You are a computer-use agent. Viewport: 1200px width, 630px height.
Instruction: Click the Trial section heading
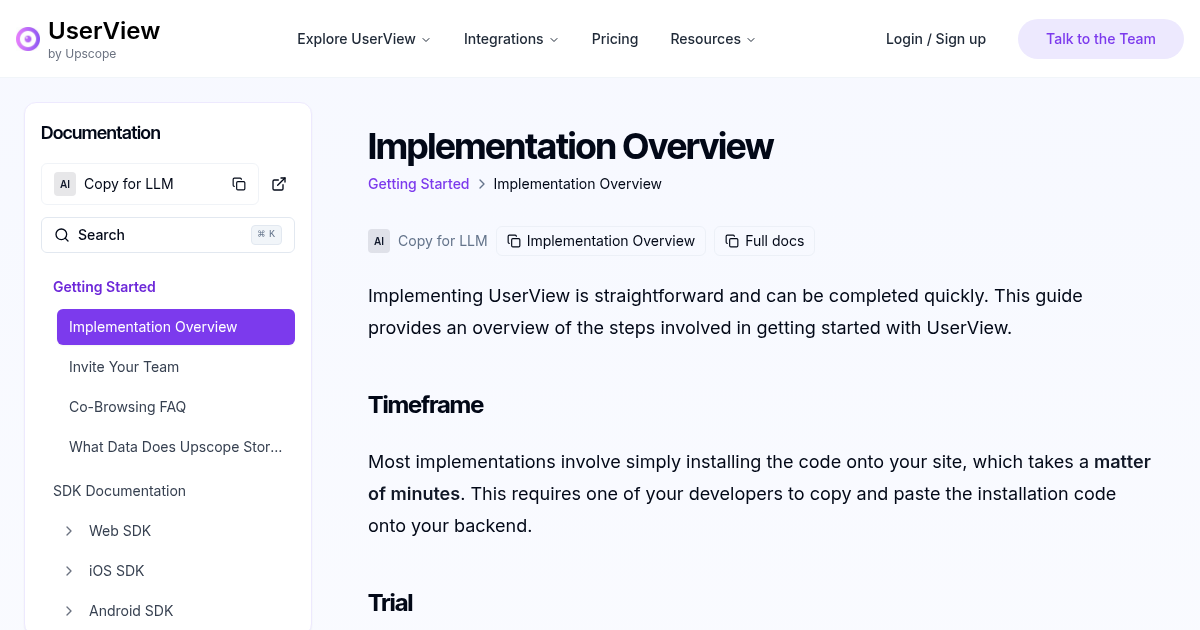tap(390, 603)
